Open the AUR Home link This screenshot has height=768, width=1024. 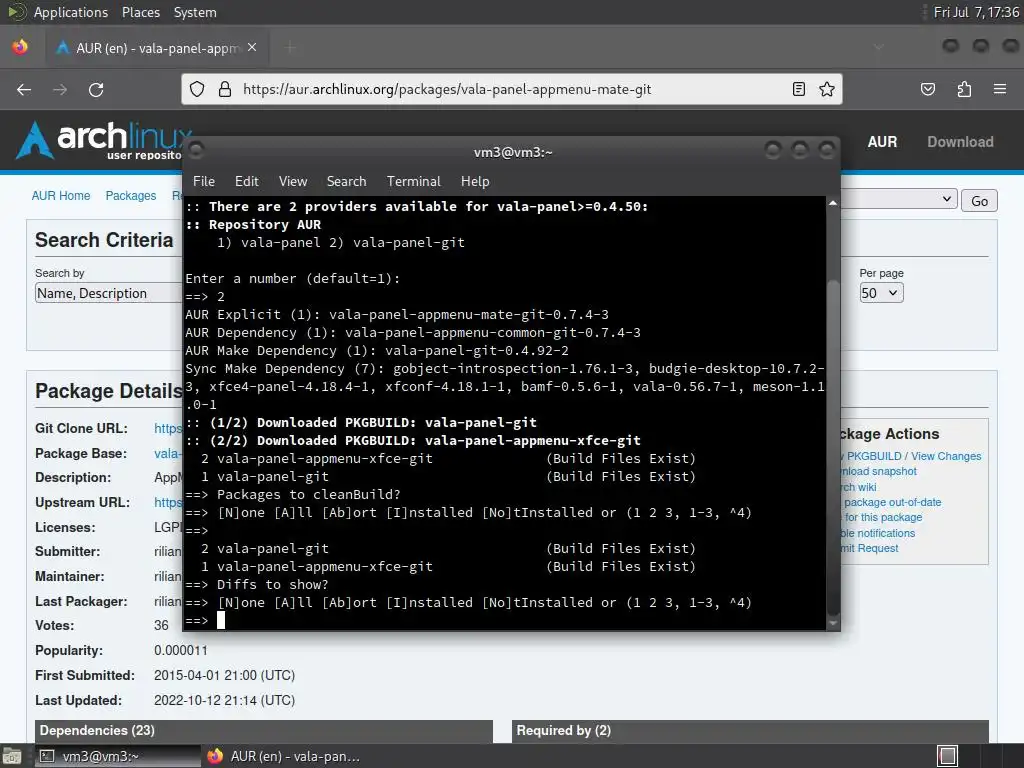point(61,196)
